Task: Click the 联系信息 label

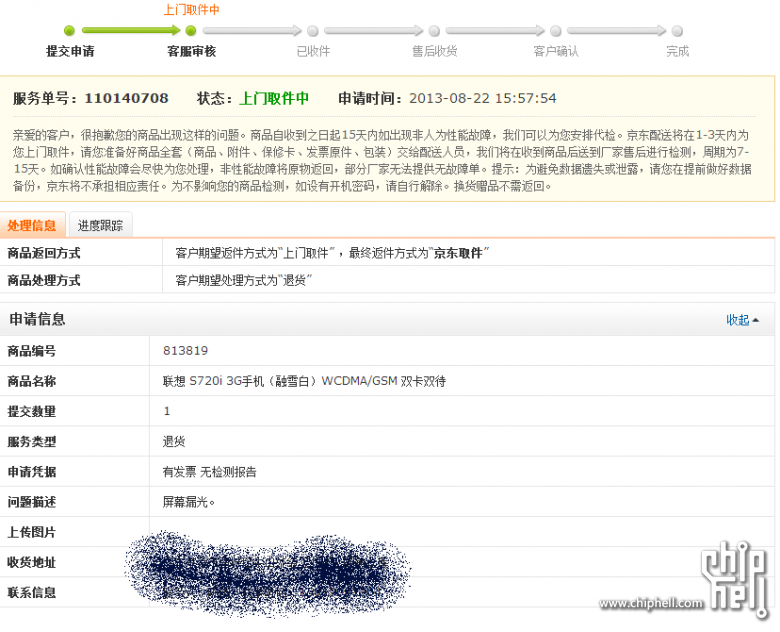Action: tap(31, 592)
